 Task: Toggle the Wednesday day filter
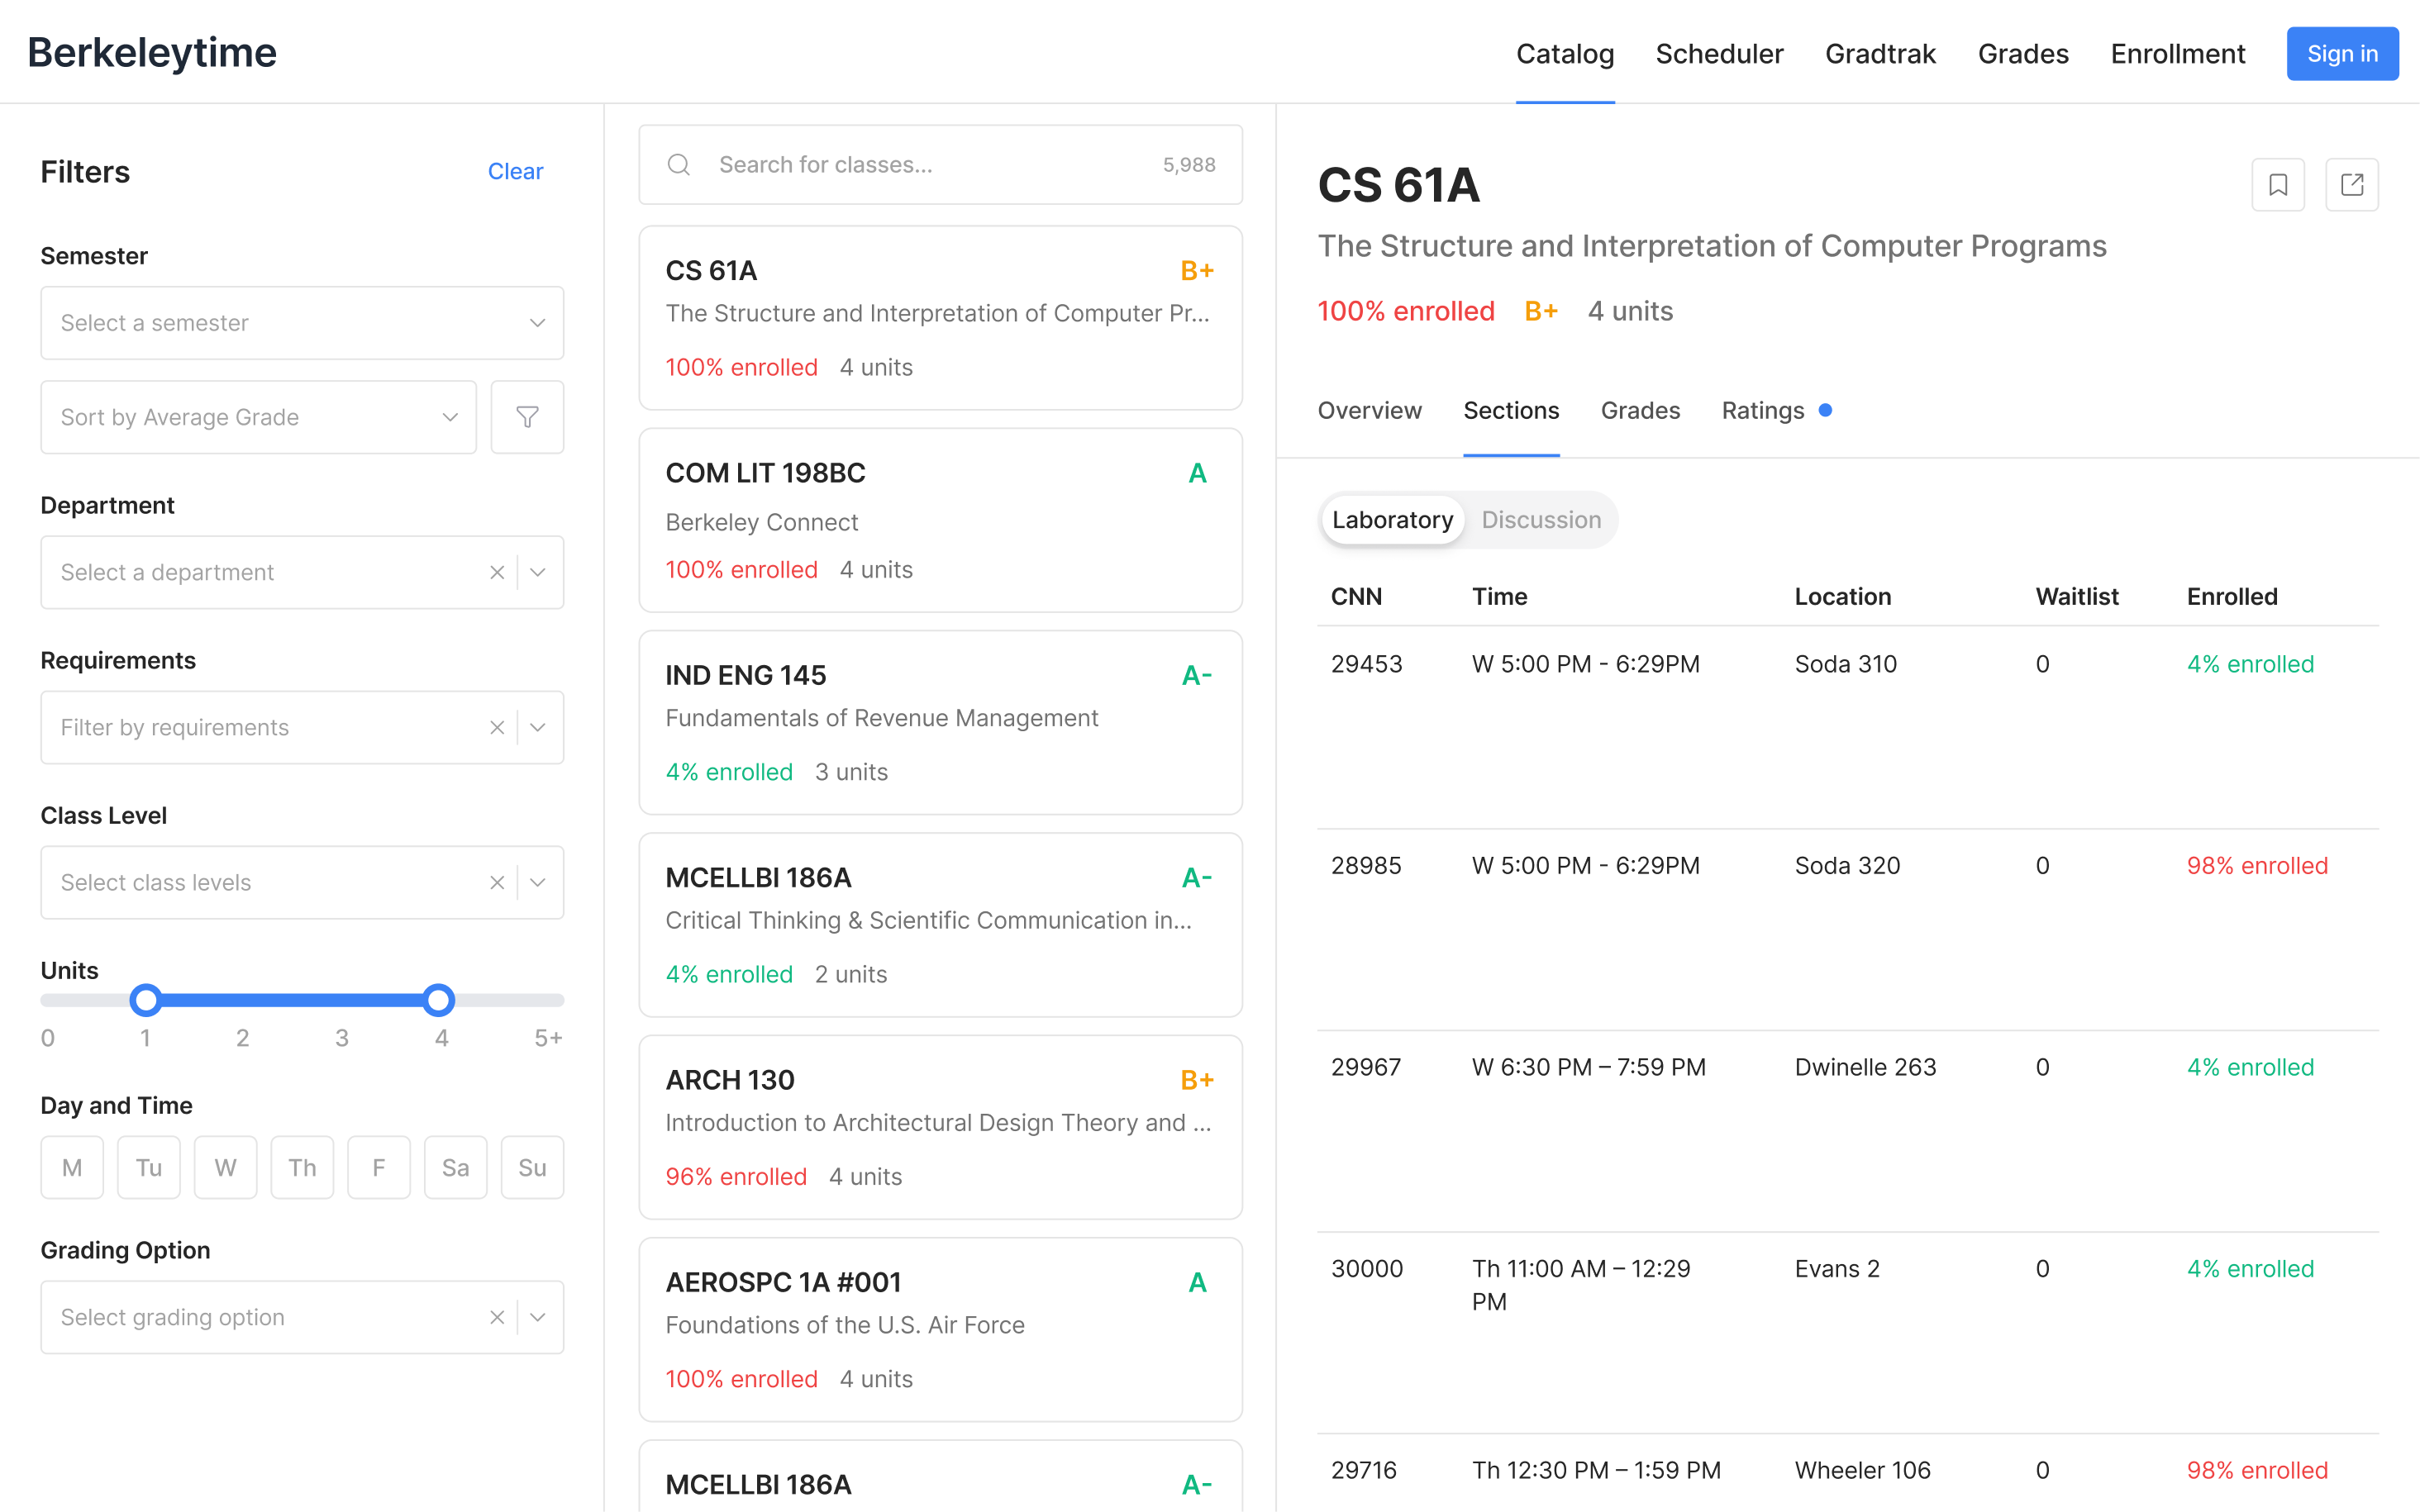[x=225, y=1167]
